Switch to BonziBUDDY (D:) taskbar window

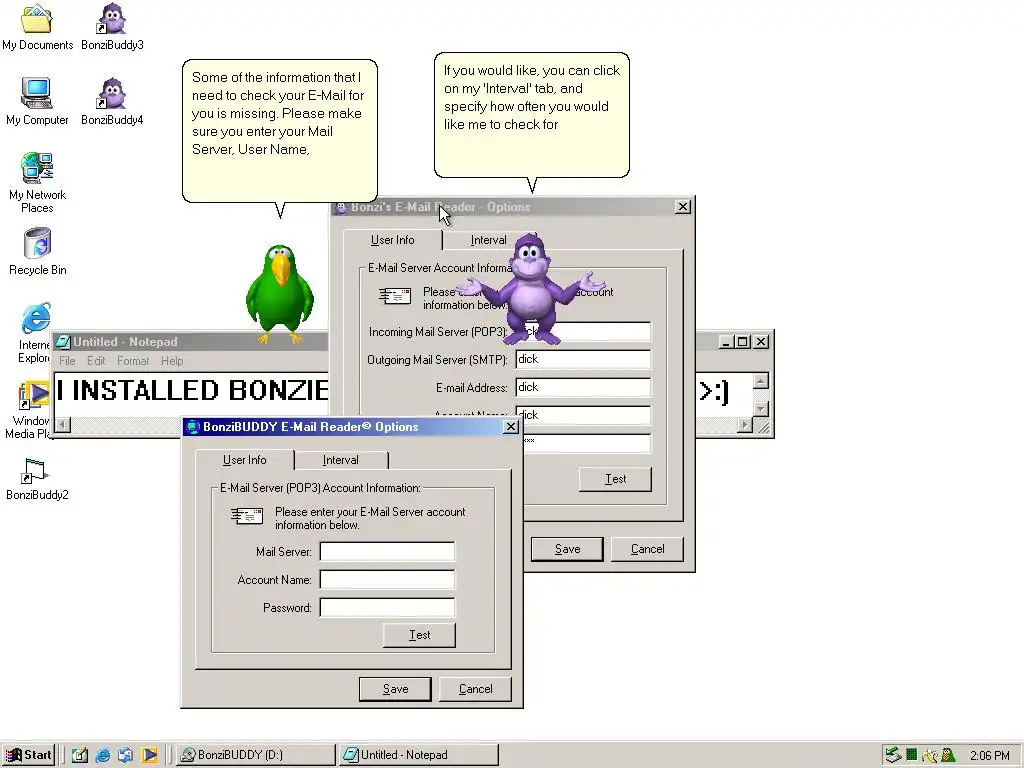(x=255, y=755)
